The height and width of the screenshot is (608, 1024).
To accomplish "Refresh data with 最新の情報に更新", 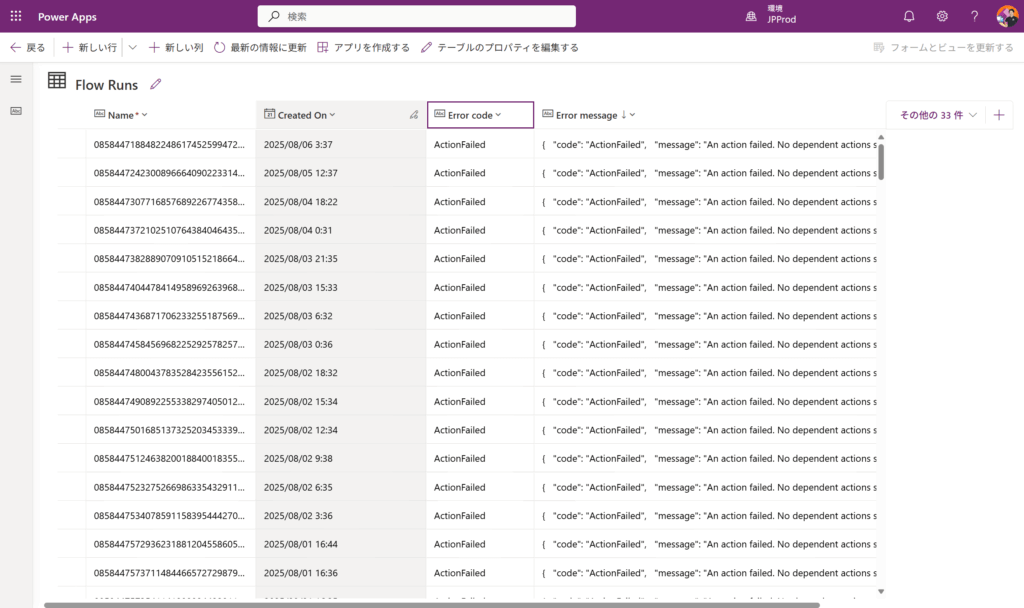I will point(260,47).
